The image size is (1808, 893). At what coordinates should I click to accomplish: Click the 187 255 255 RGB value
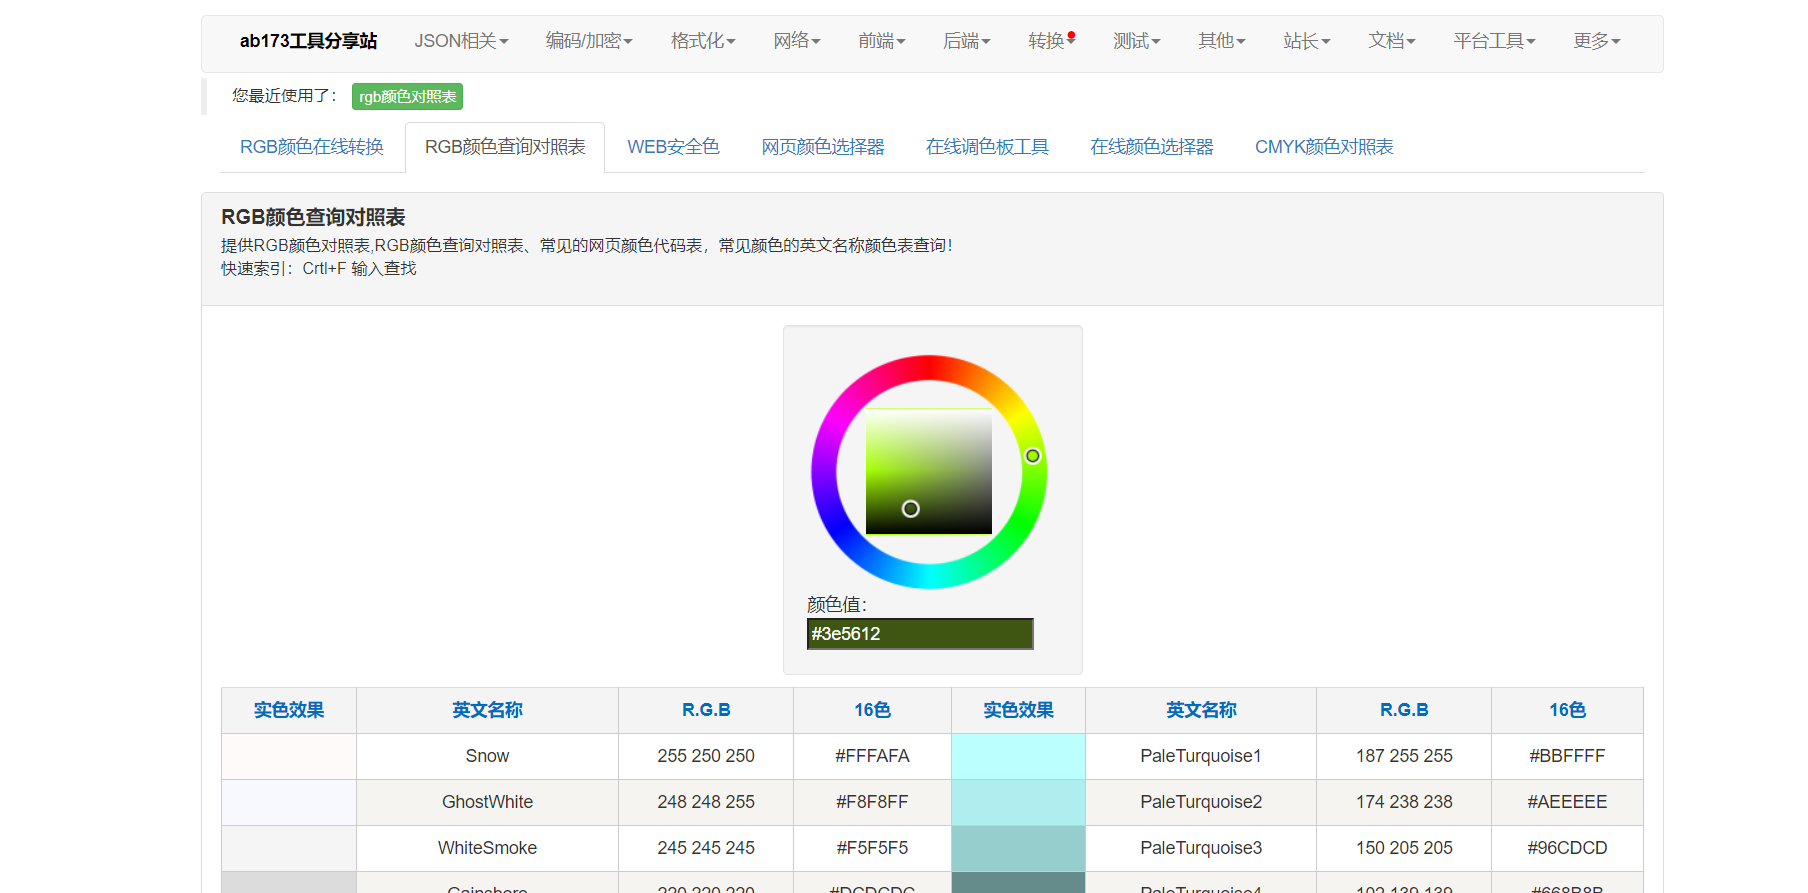(1404, 756)
